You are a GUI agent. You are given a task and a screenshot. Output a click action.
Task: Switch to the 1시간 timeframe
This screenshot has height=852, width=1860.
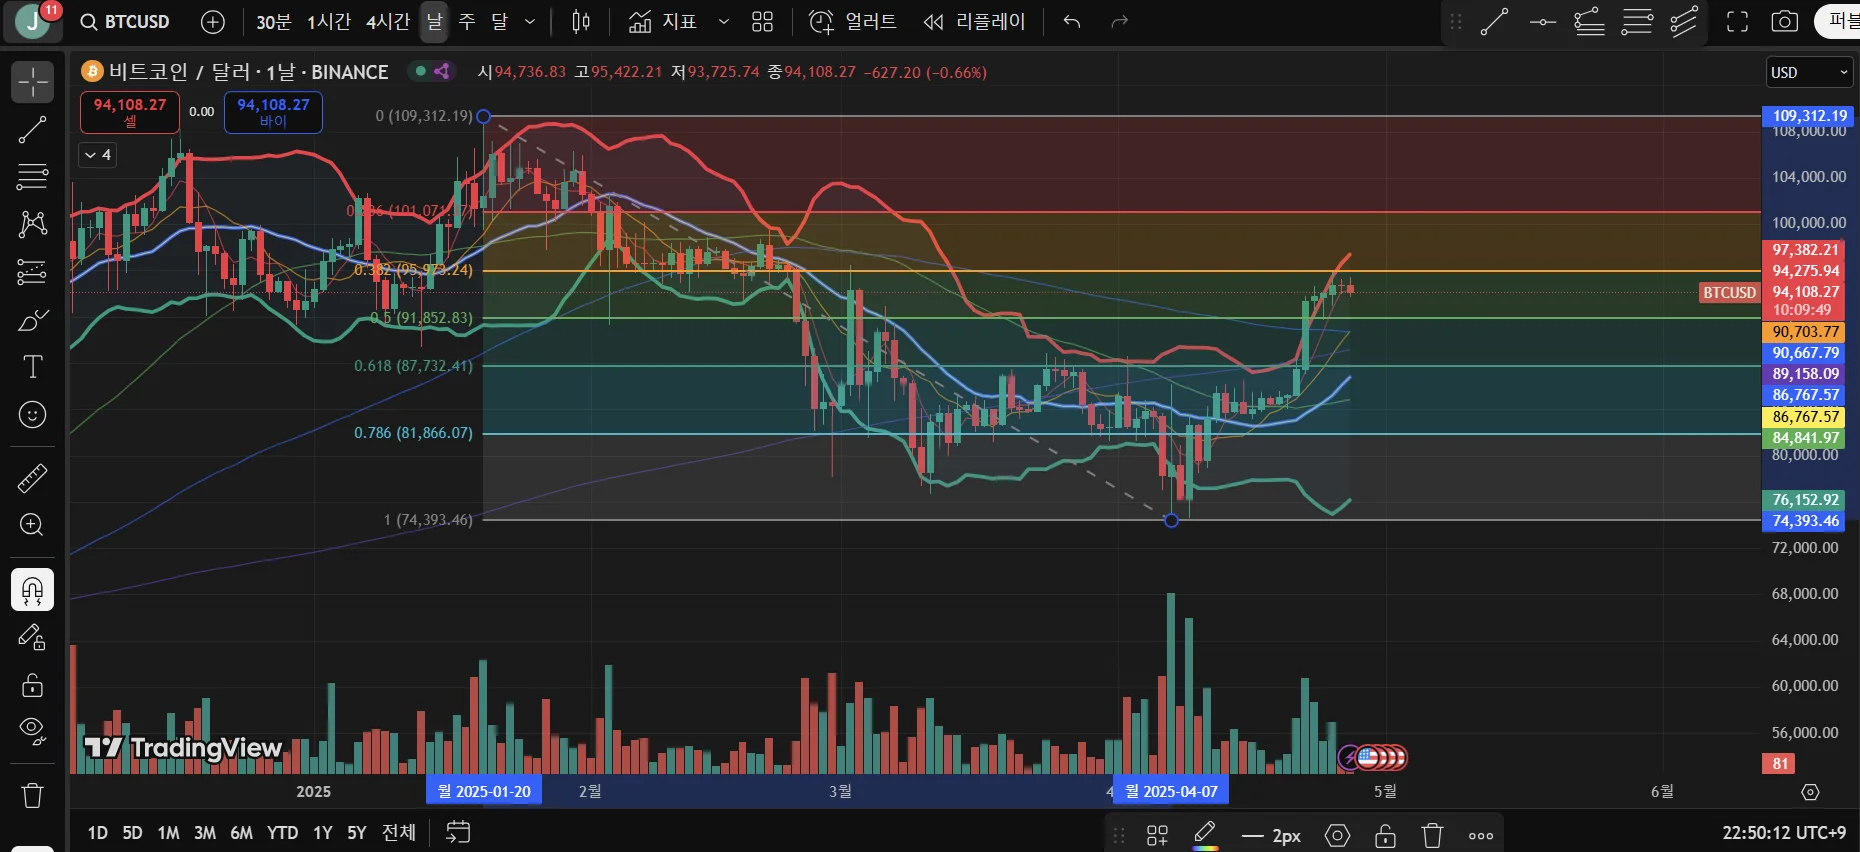point(329,22)
